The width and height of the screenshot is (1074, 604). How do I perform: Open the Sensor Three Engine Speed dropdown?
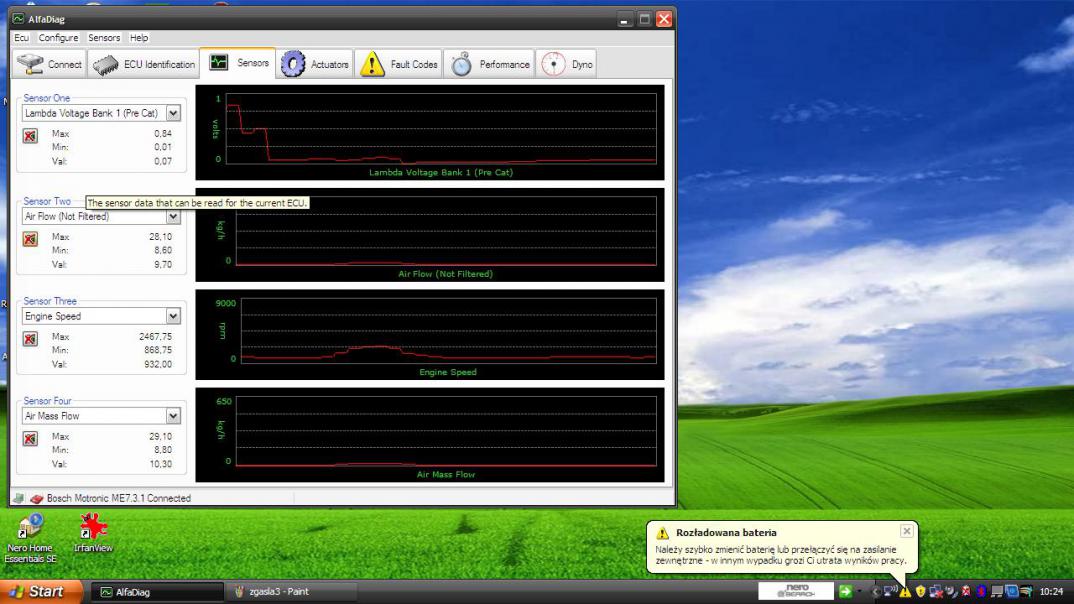173,316
